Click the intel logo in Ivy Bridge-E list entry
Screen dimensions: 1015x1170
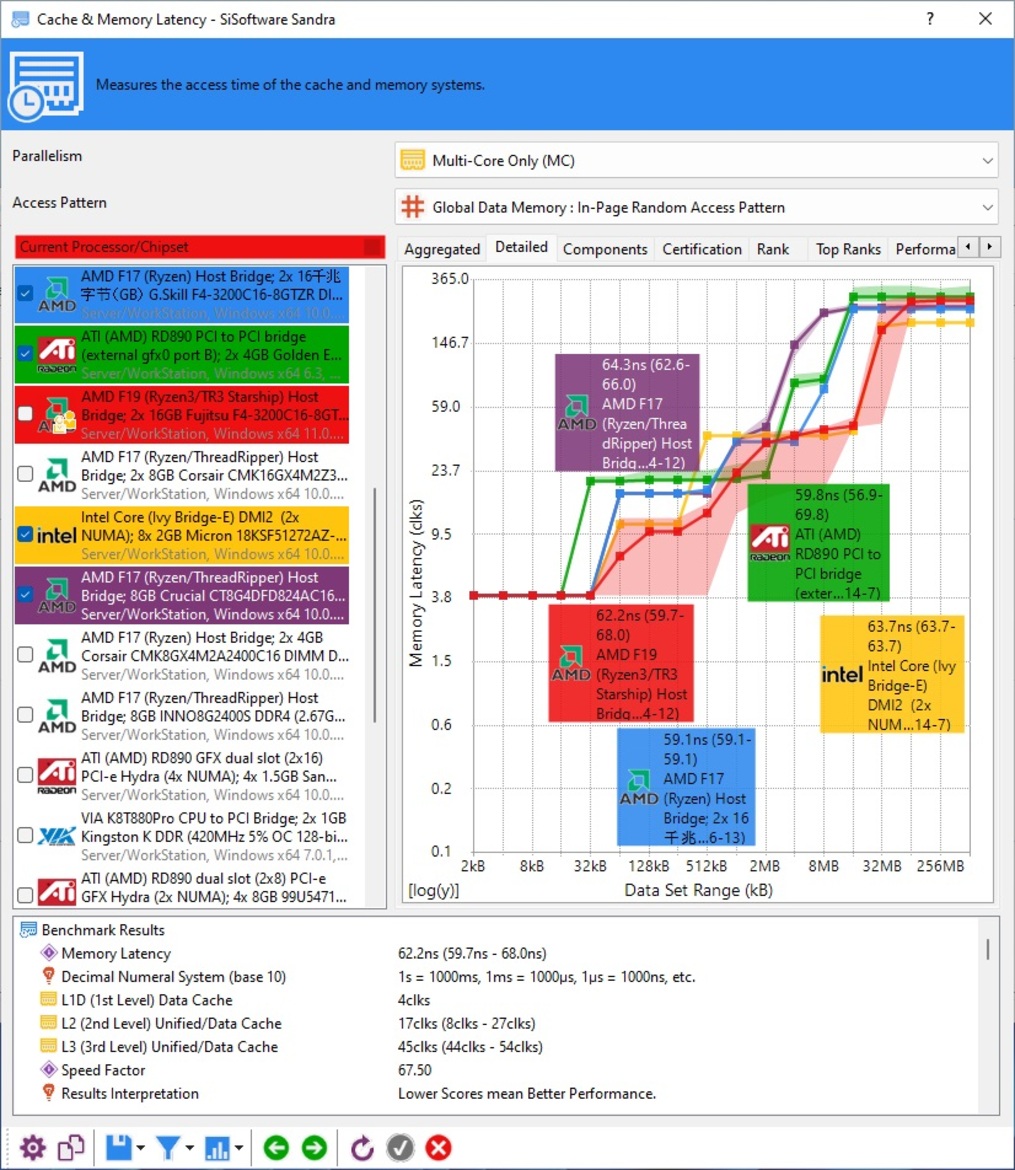(x=57, y=535)
